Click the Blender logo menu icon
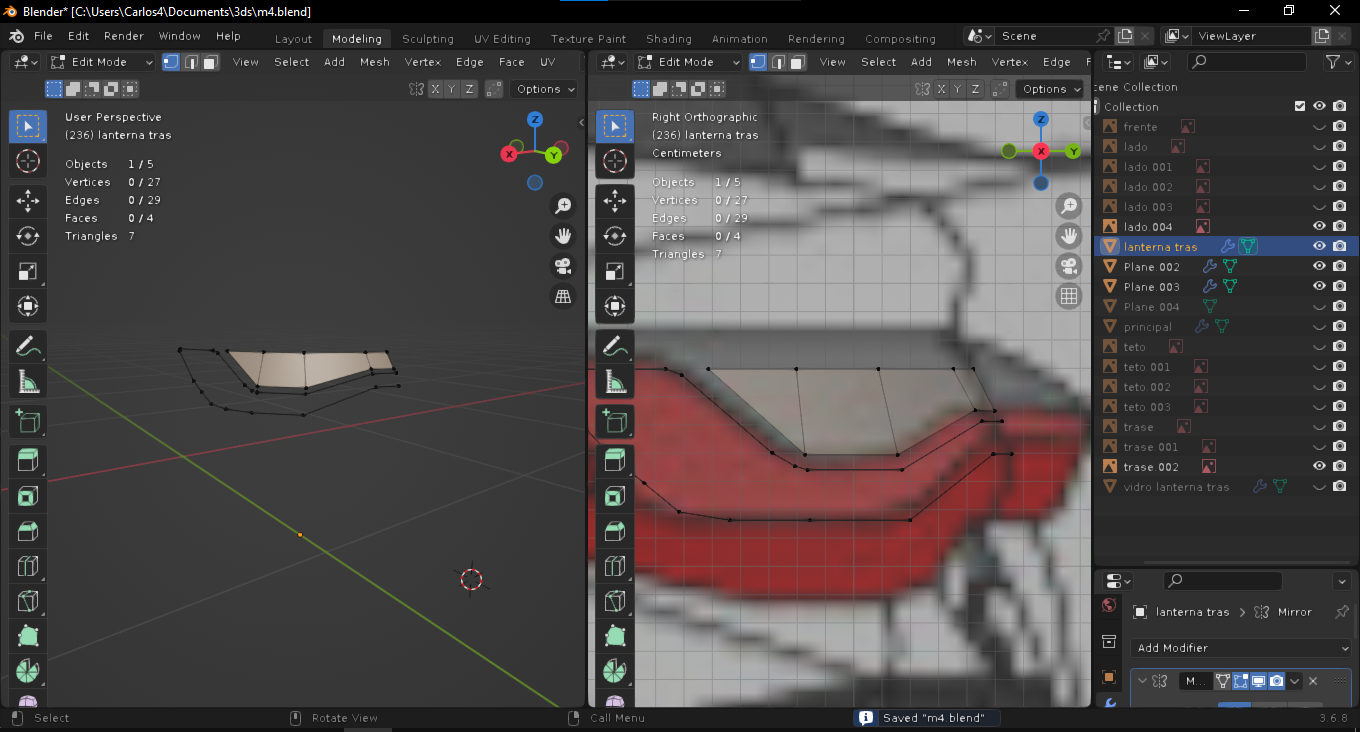This screenshot has height=732, width=1360. (17, 36)
